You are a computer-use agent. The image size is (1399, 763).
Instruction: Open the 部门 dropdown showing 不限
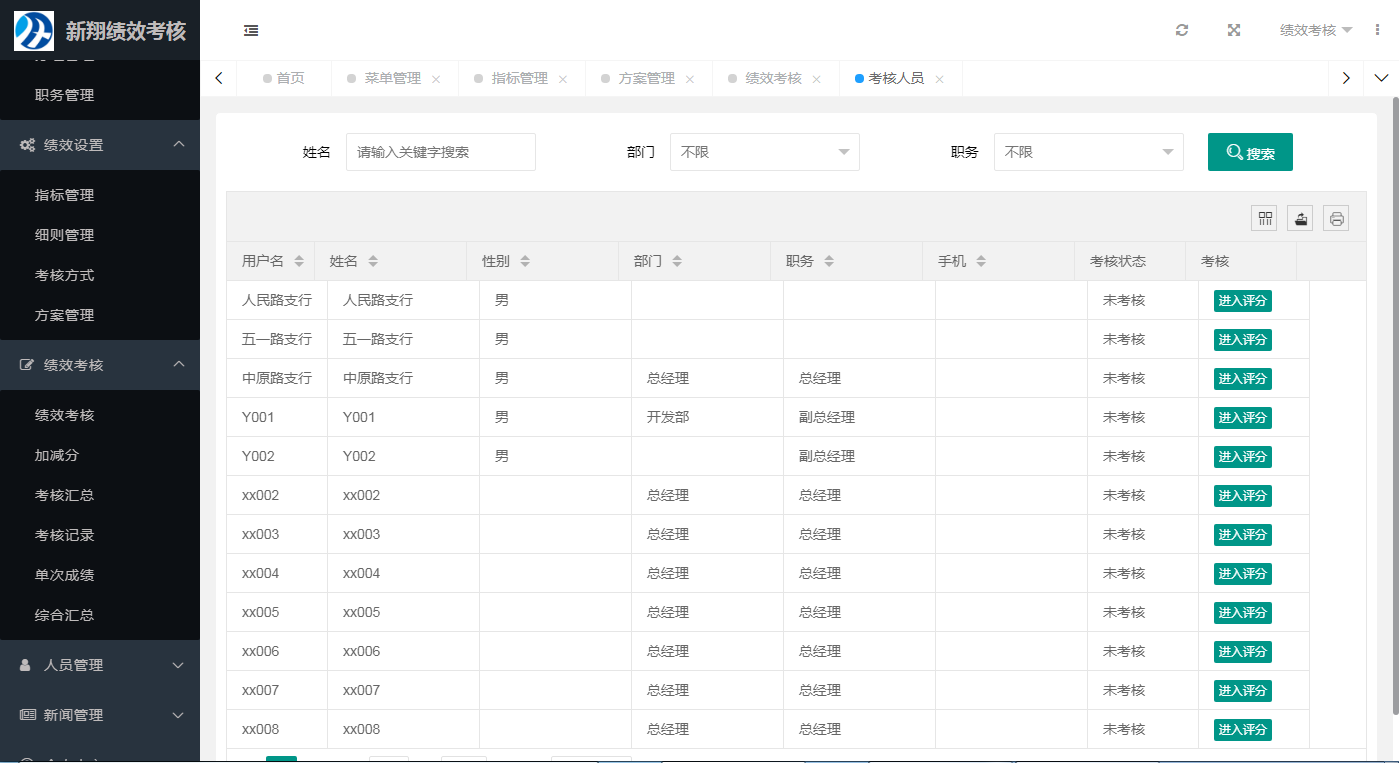764,151
